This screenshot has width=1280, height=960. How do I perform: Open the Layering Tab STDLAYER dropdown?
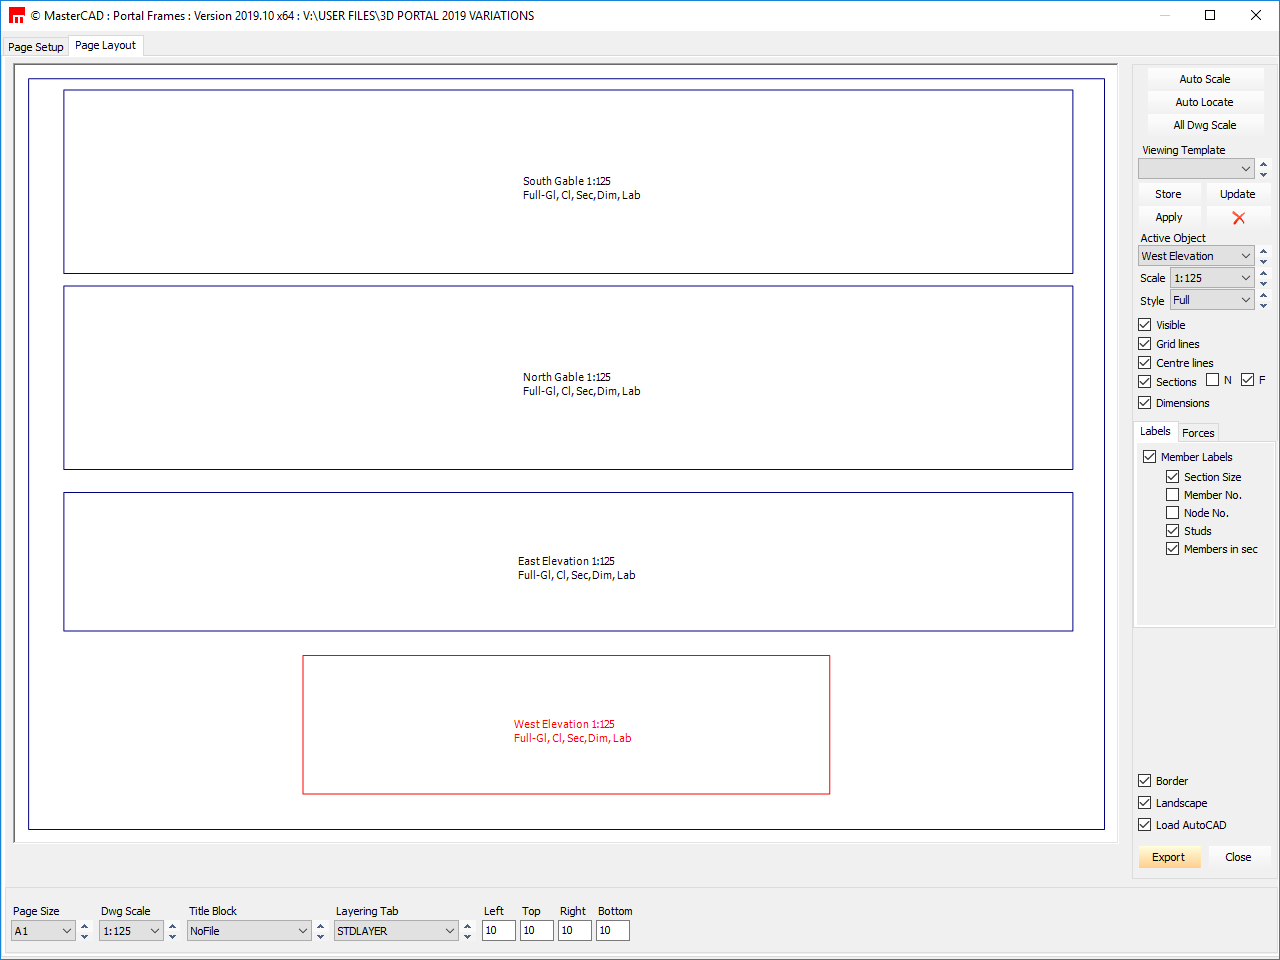396,931
